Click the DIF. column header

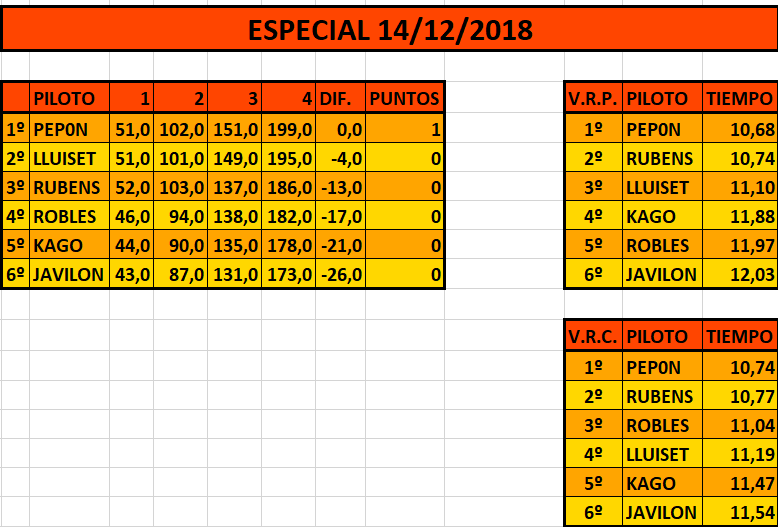(340, 98)
